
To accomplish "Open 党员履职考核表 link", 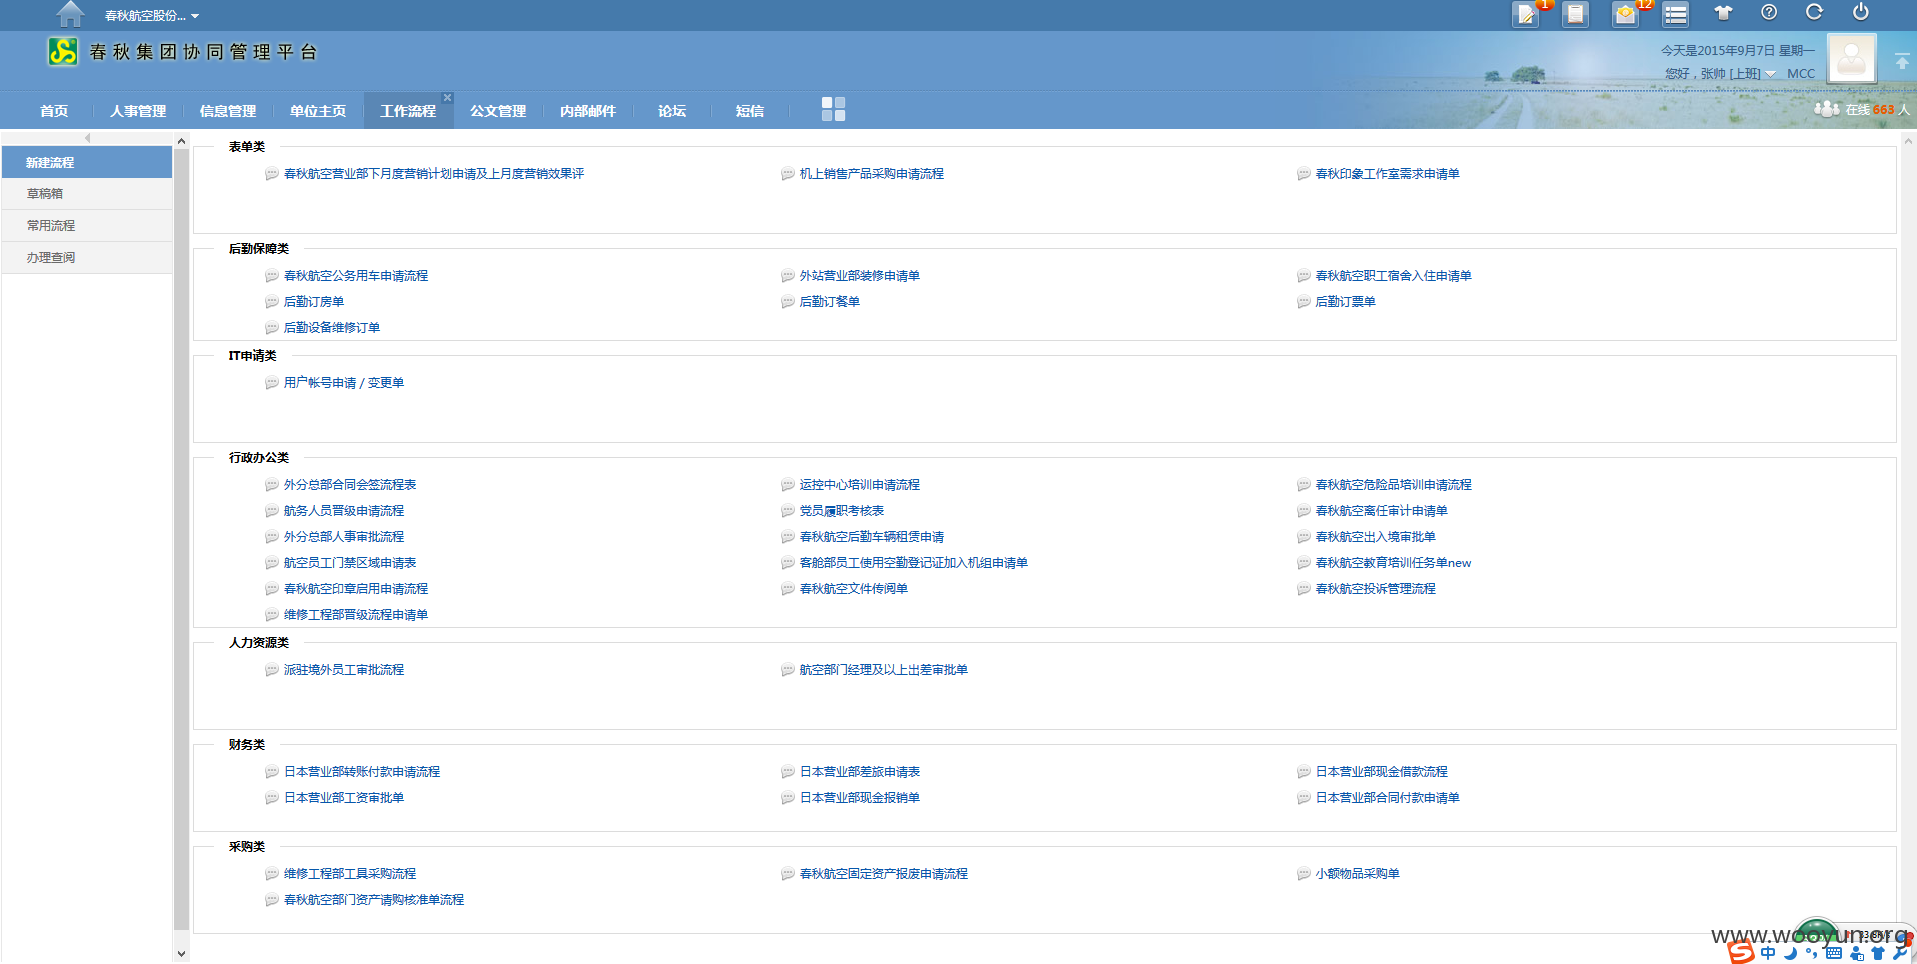I will pyautogui.click(x=841, y=511).
